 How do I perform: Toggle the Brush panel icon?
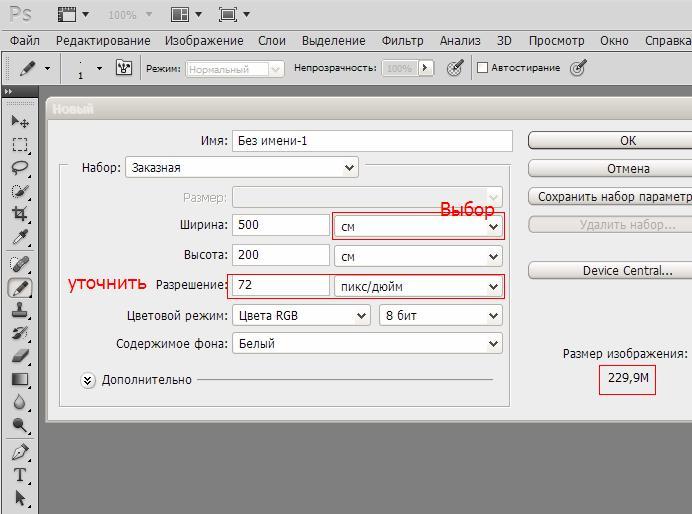(124, 68)
